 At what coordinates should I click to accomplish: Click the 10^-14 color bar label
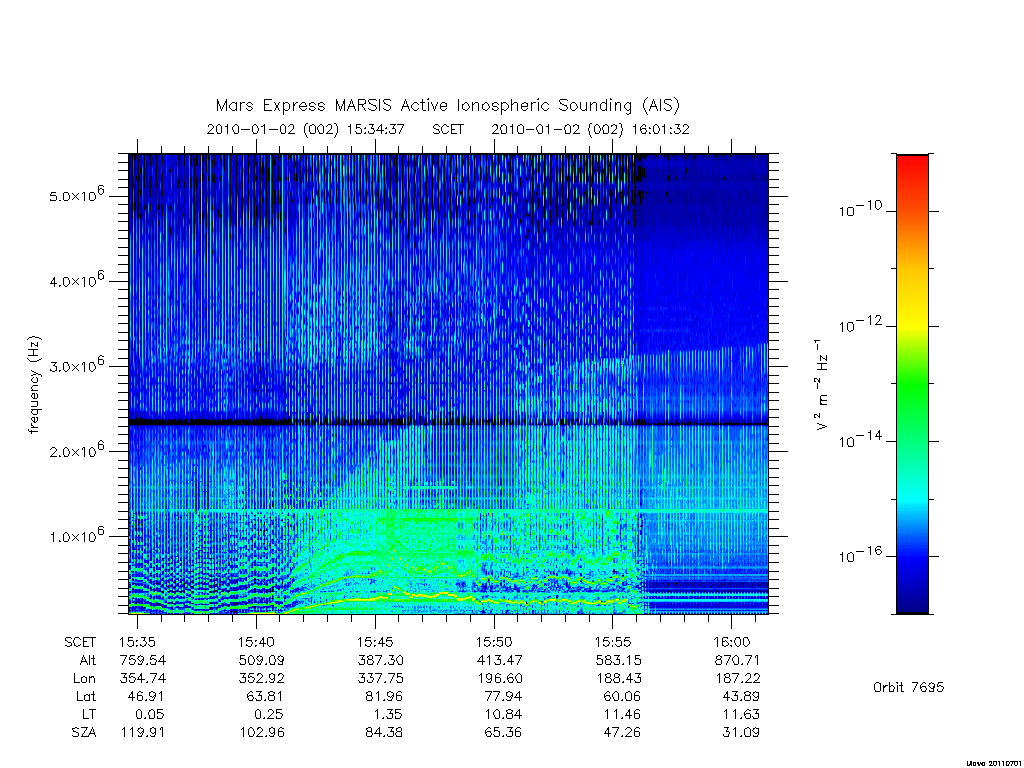860,440
